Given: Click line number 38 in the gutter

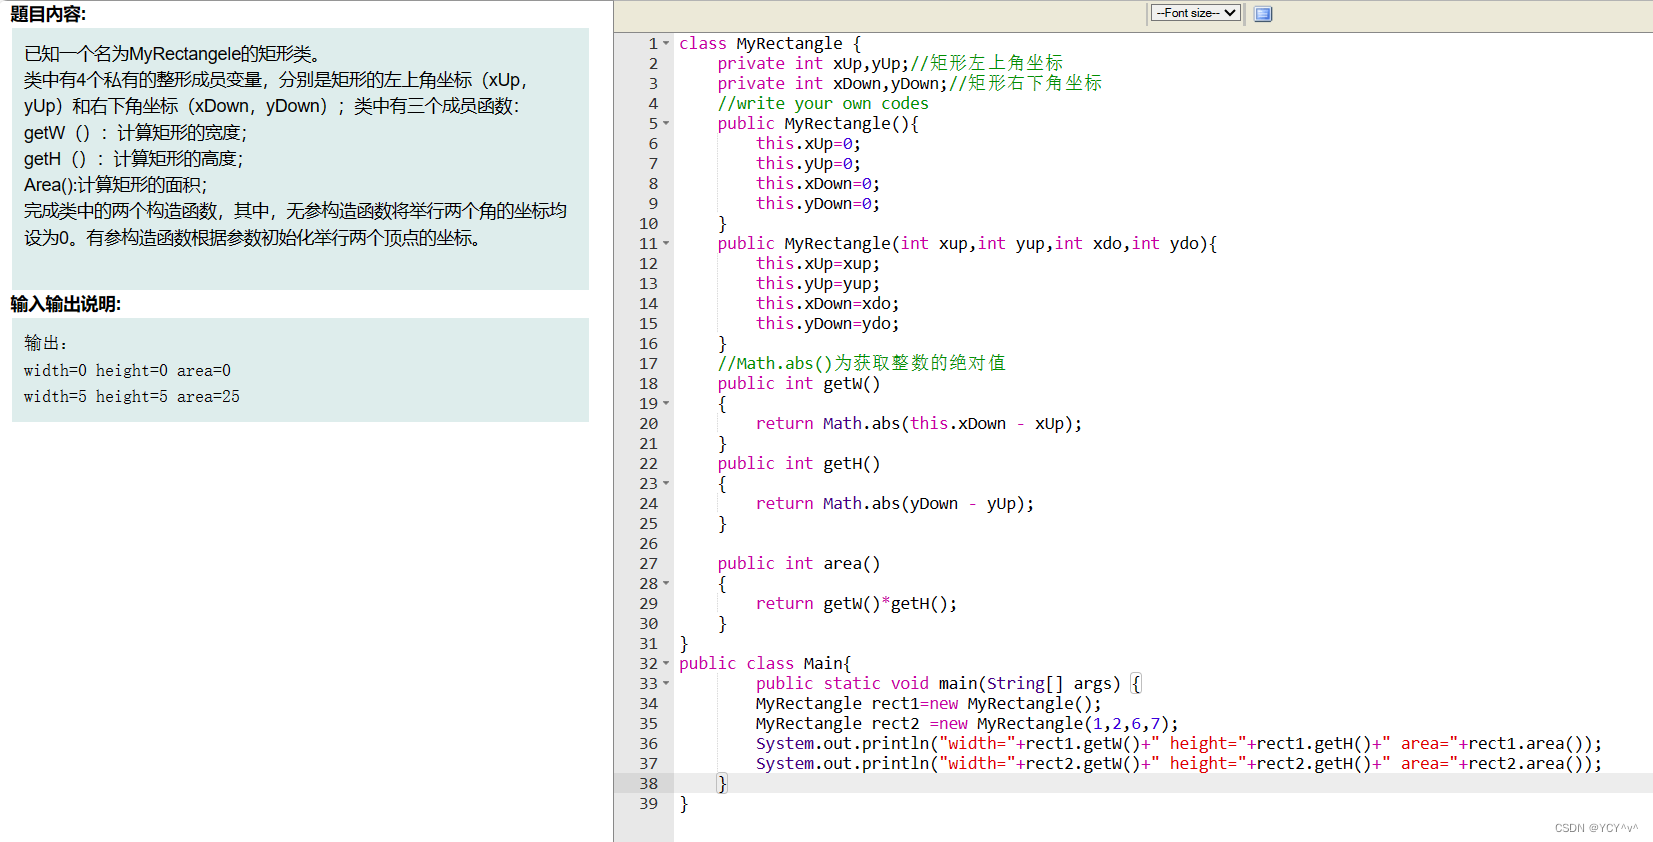Looking at the screenshot, I should (648, 783).
